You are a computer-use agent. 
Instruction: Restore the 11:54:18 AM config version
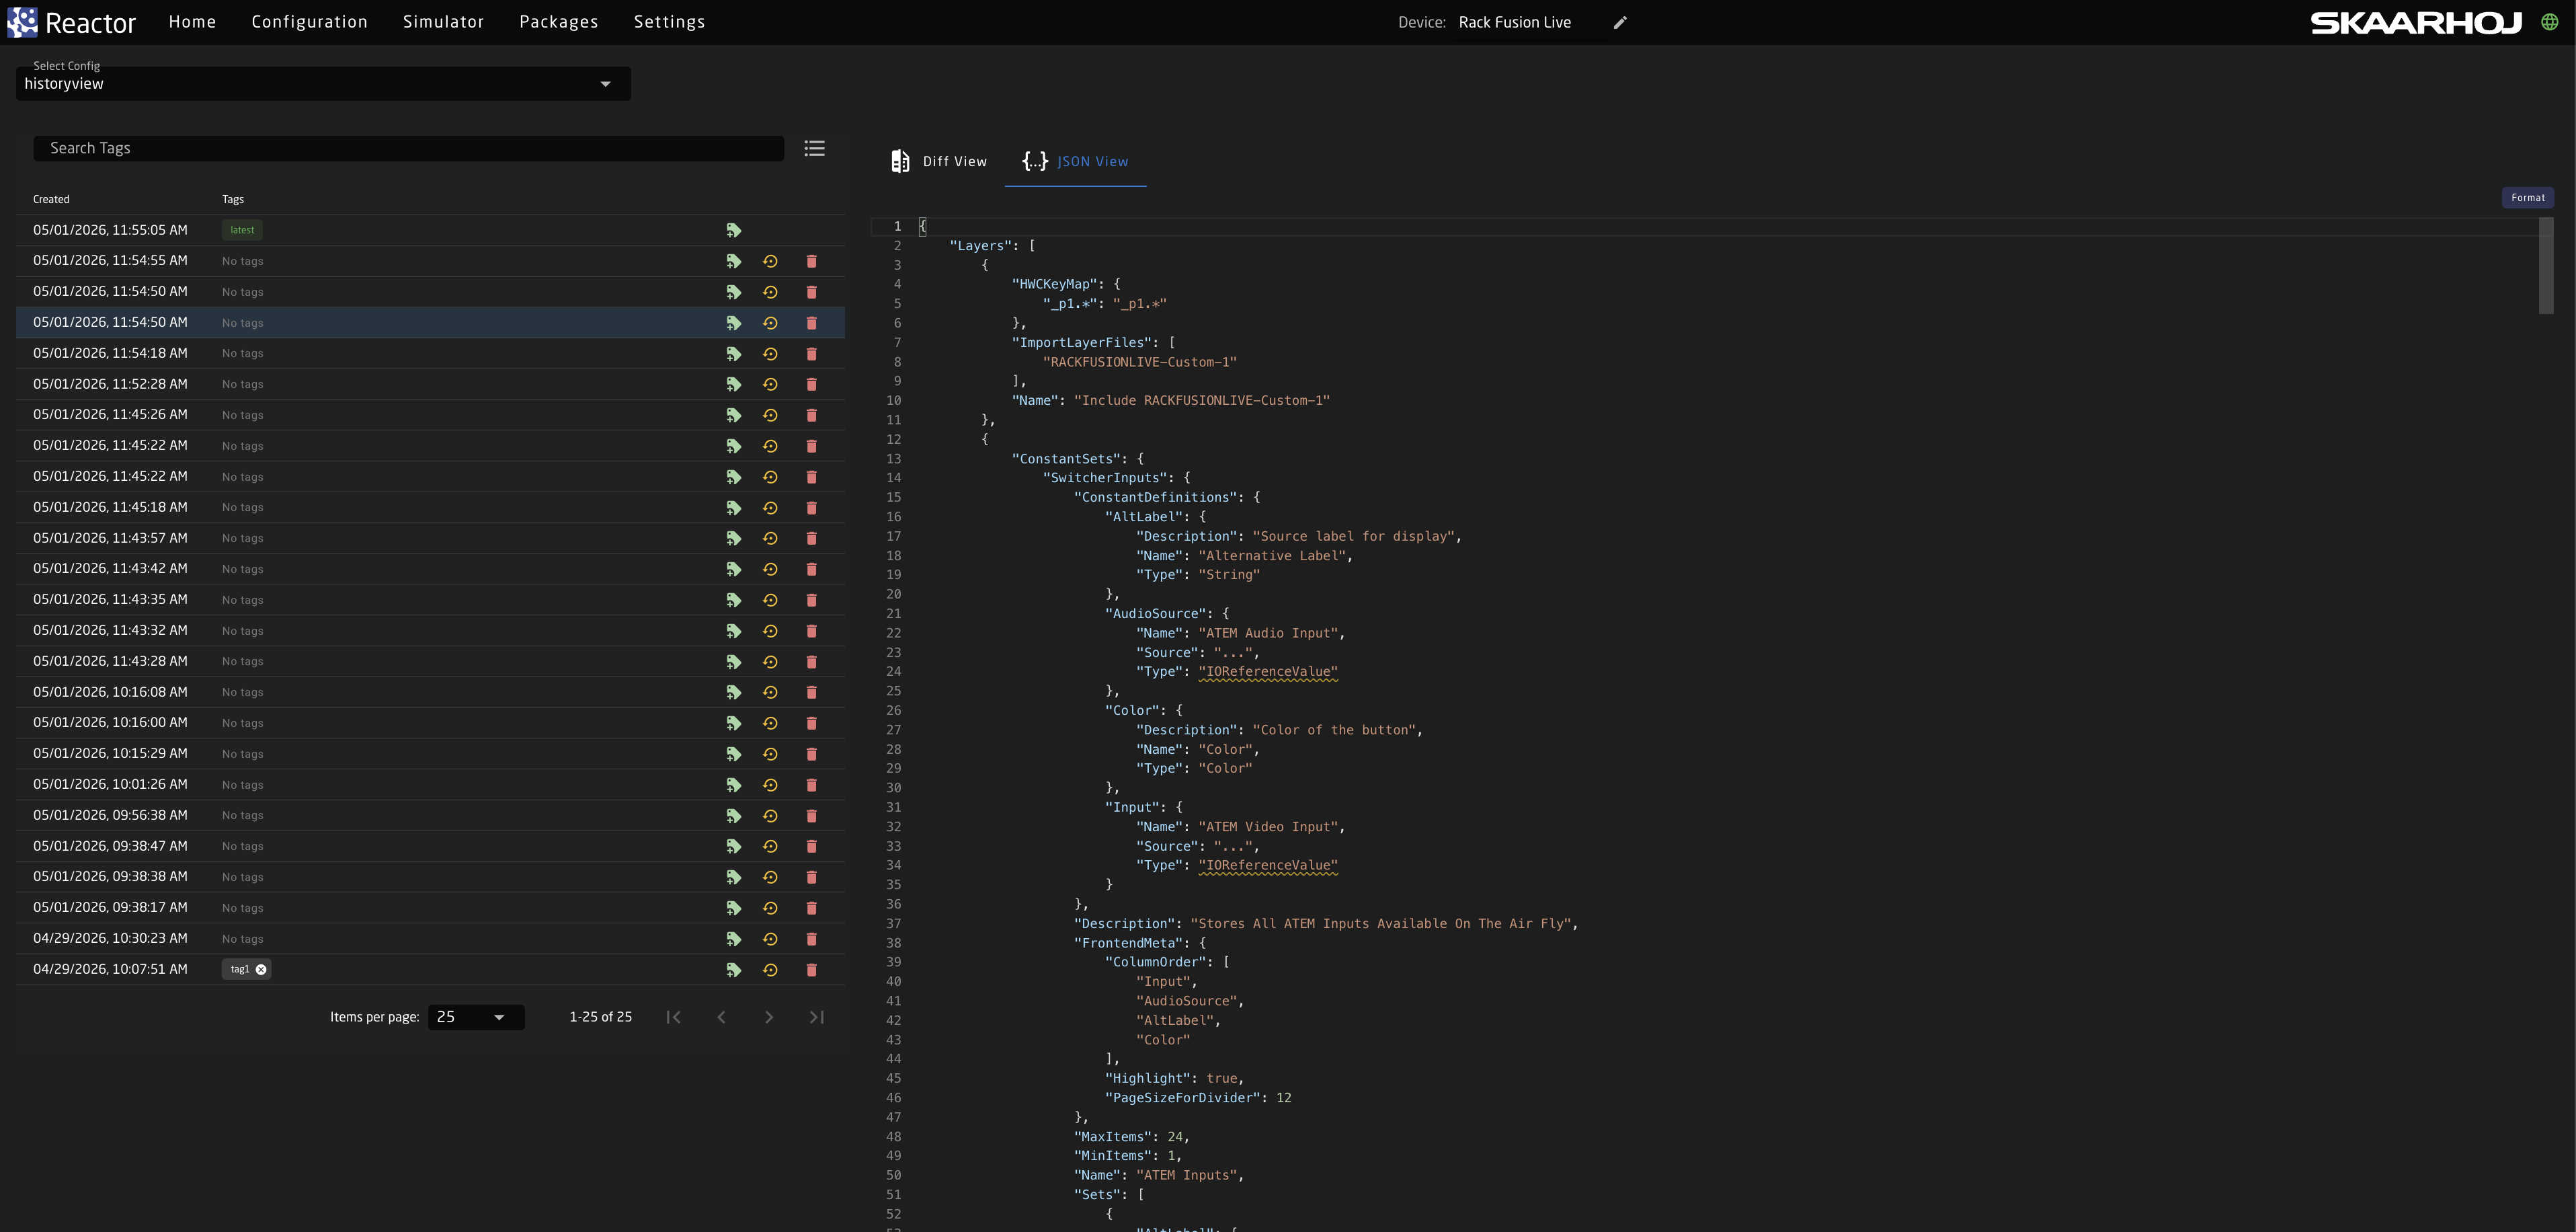(x=770, y=353)
